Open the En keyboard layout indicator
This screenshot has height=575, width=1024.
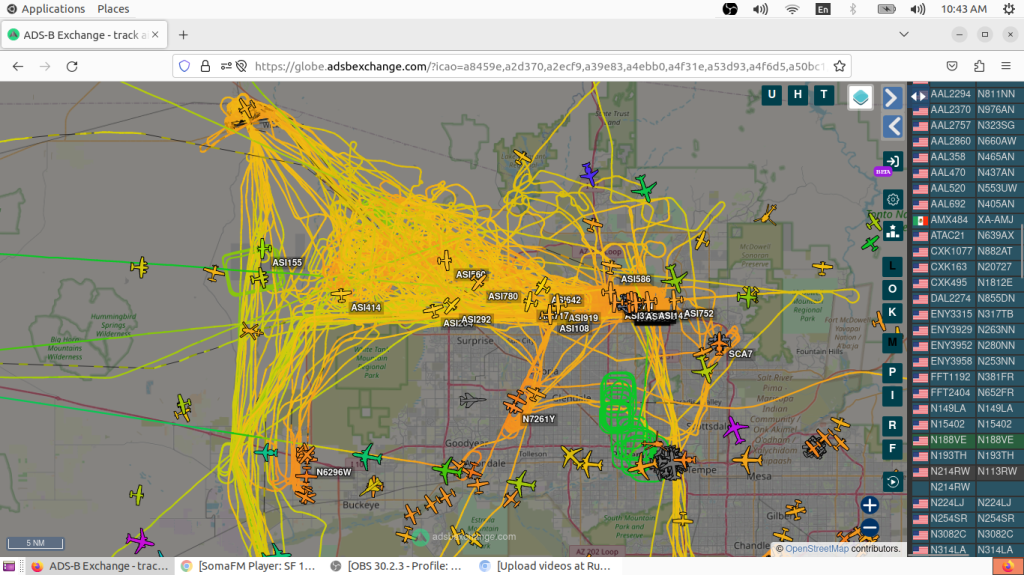click(x=823, y=9)
